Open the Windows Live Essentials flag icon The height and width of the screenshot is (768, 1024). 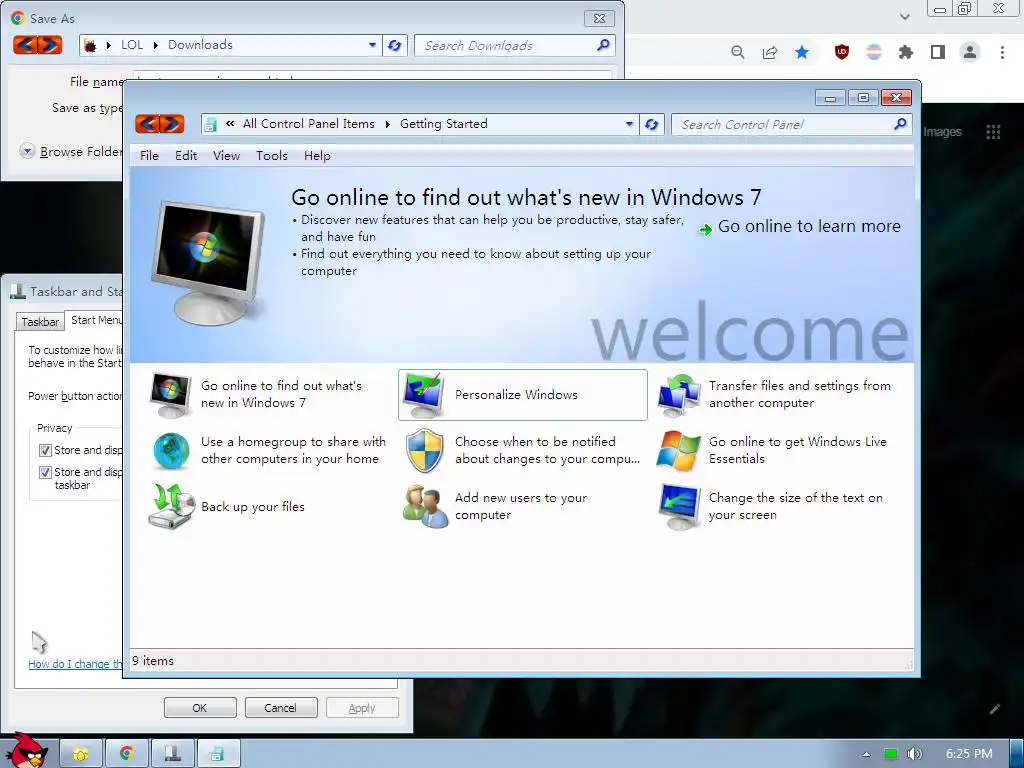tap(679, 451)
